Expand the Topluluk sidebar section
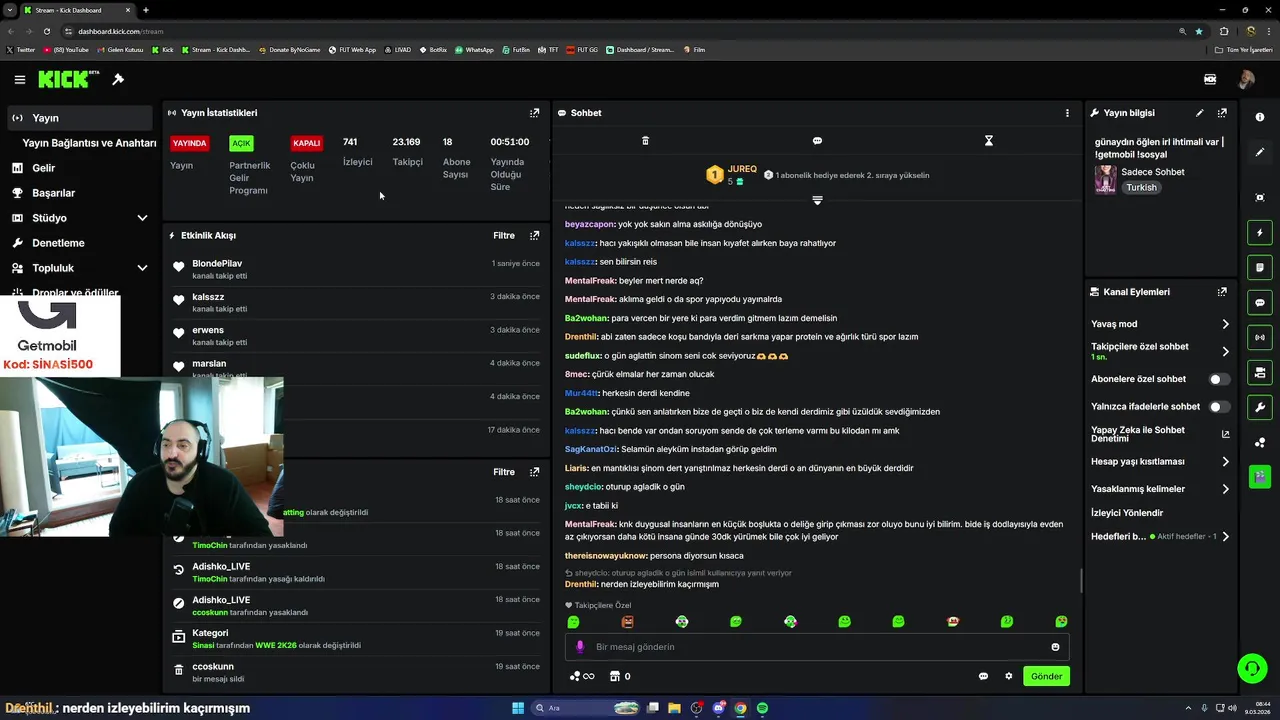 click(x=142, y=268)
